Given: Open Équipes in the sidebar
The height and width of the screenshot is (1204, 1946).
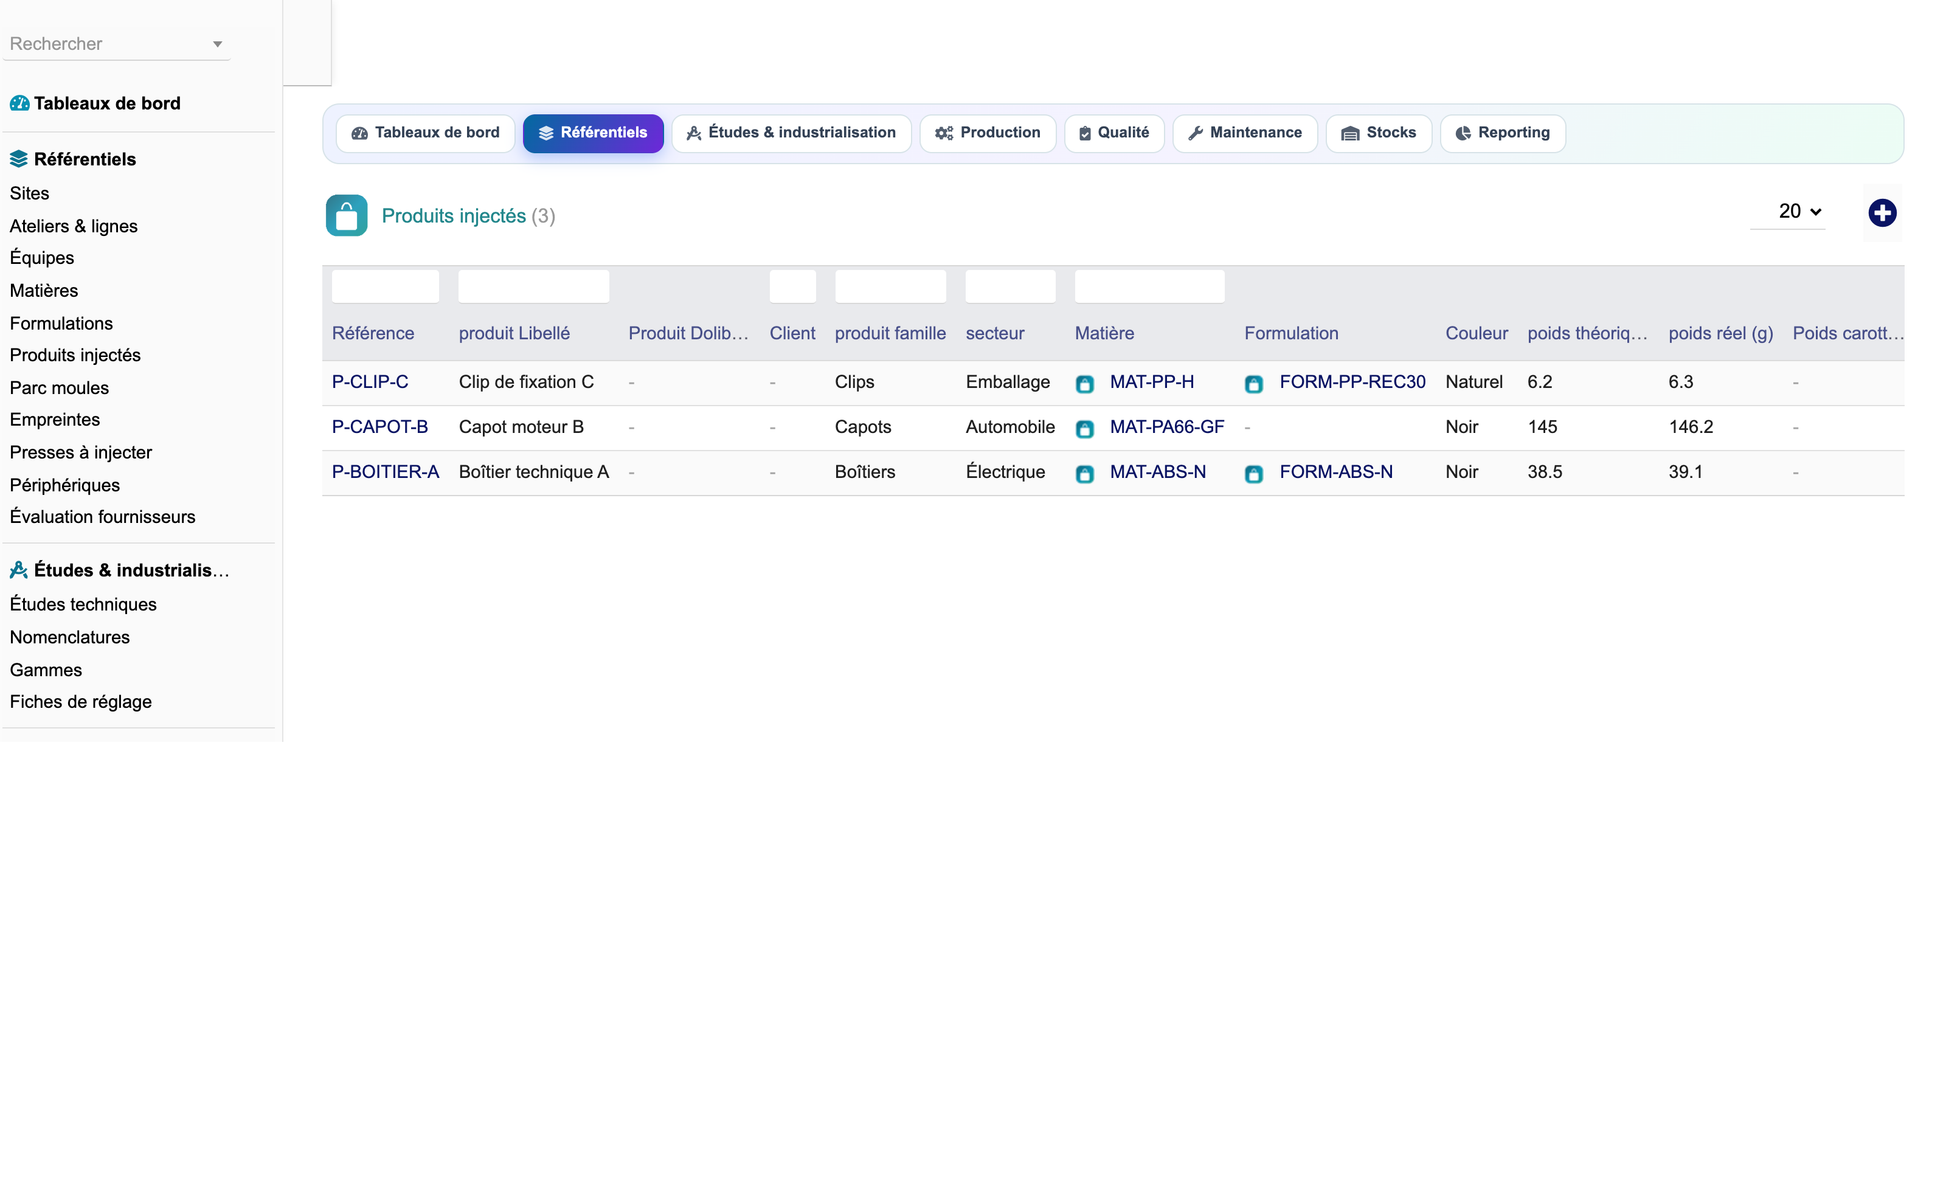Looking at the screenshot, I should click(x=42, y=258).
